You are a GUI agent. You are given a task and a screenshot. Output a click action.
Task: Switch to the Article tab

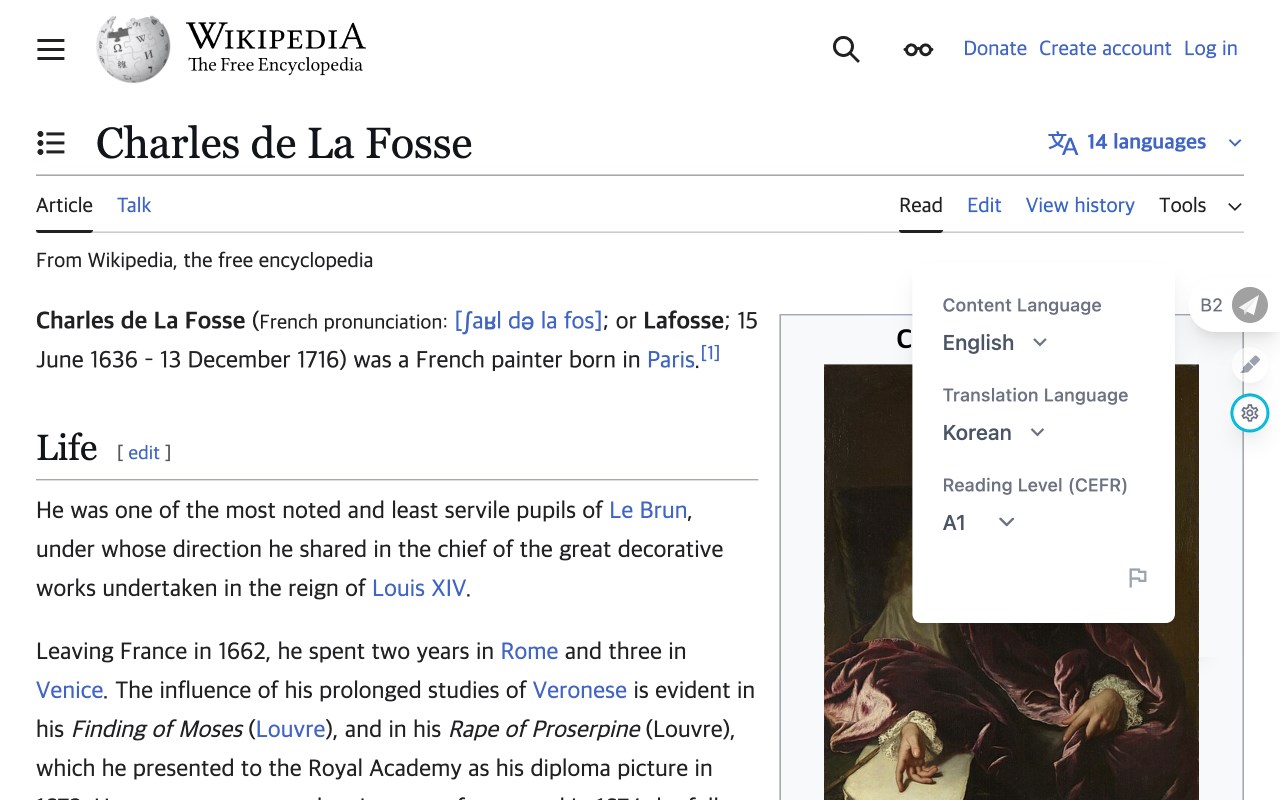point(64,205)
